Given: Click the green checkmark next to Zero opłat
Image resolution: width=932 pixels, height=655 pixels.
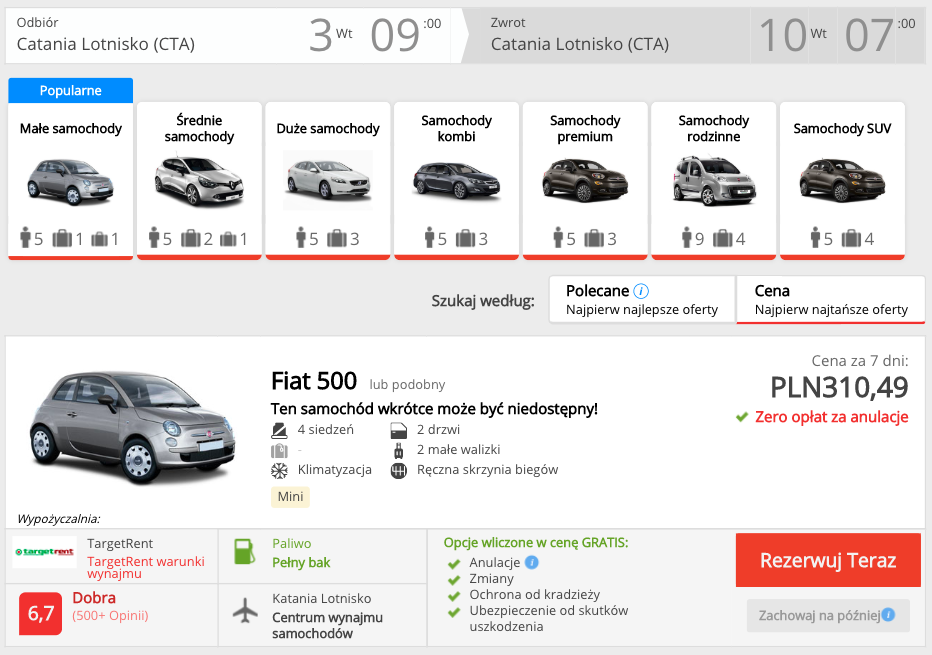Looking at the screenshot, I should point(742,417).
